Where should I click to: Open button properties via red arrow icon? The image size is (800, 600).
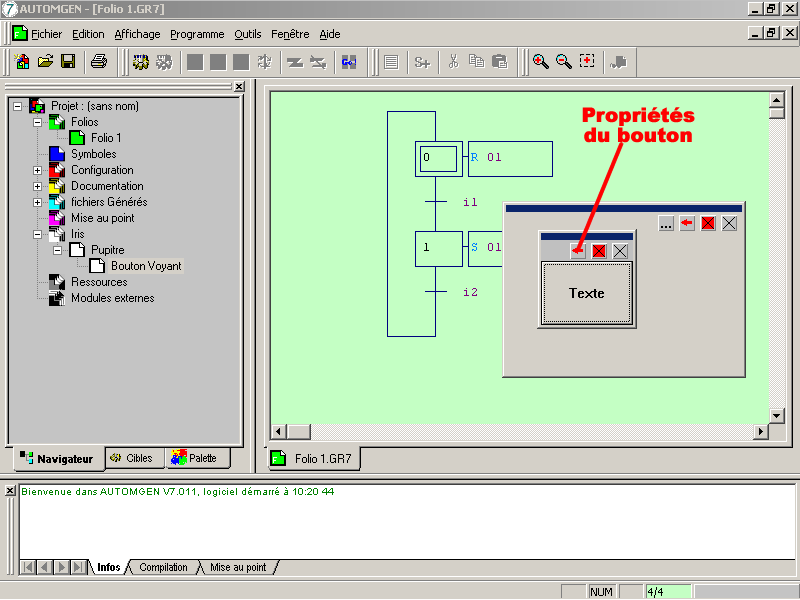(578, 251)
